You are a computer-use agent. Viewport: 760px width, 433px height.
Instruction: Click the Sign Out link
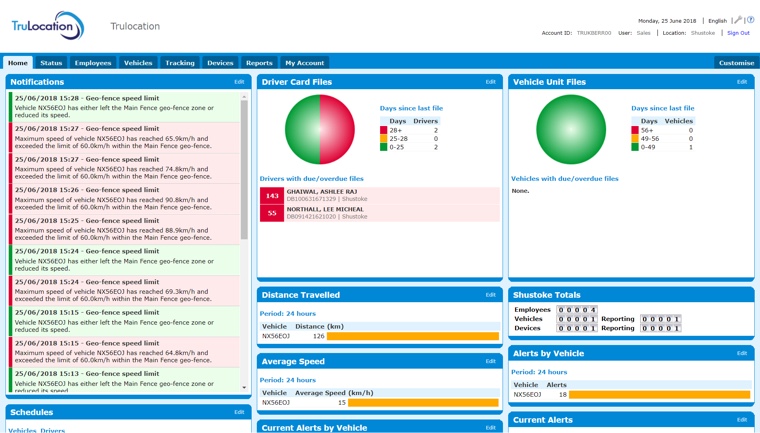tap(738, 33)
